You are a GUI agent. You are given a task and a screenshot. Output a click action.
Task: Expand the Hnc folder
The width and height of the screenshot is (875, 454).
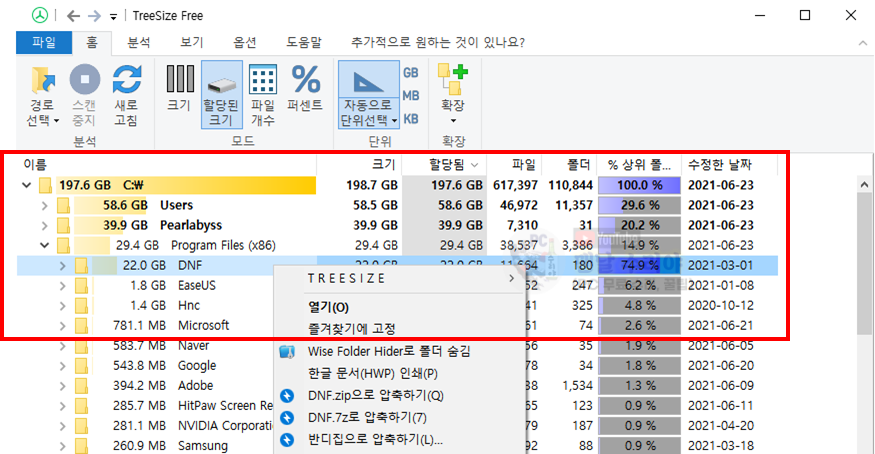(x=62, y=306)
